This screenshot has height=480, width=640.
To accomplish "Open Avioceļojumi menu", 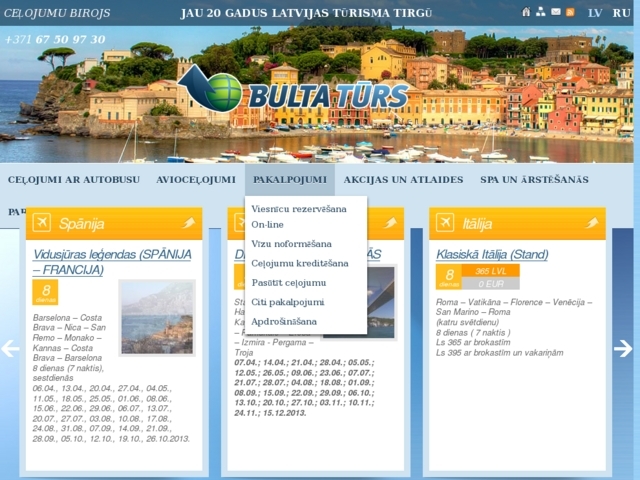I will [196, 180].
